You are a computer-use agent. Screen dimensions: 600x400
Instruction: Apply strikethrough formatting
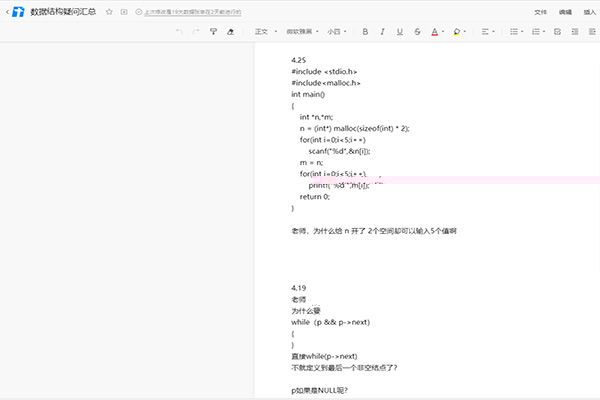418,32
